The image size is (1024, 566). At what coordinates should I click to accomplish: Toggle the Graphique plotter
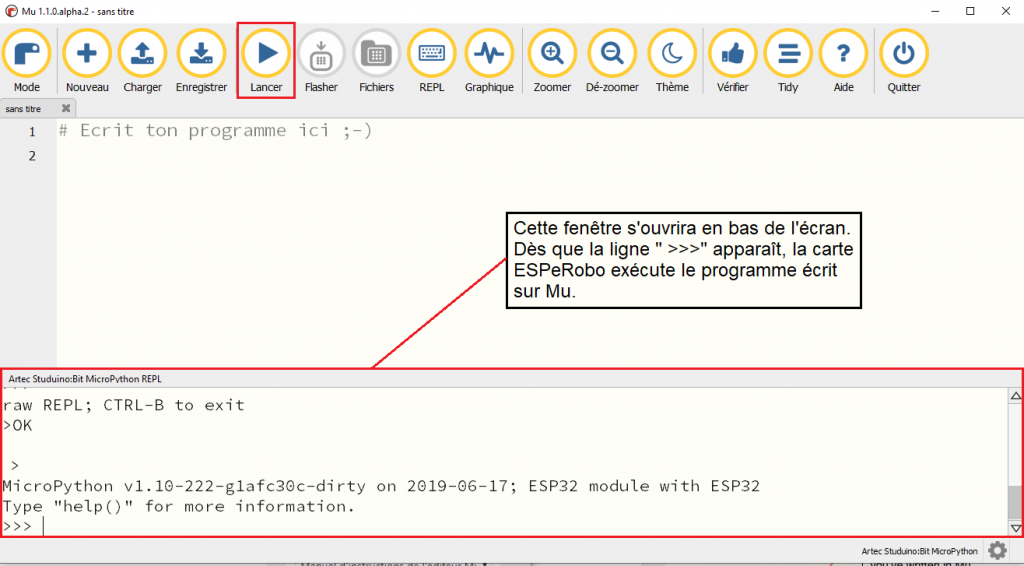pyautogui.click(x=489, y=55)
